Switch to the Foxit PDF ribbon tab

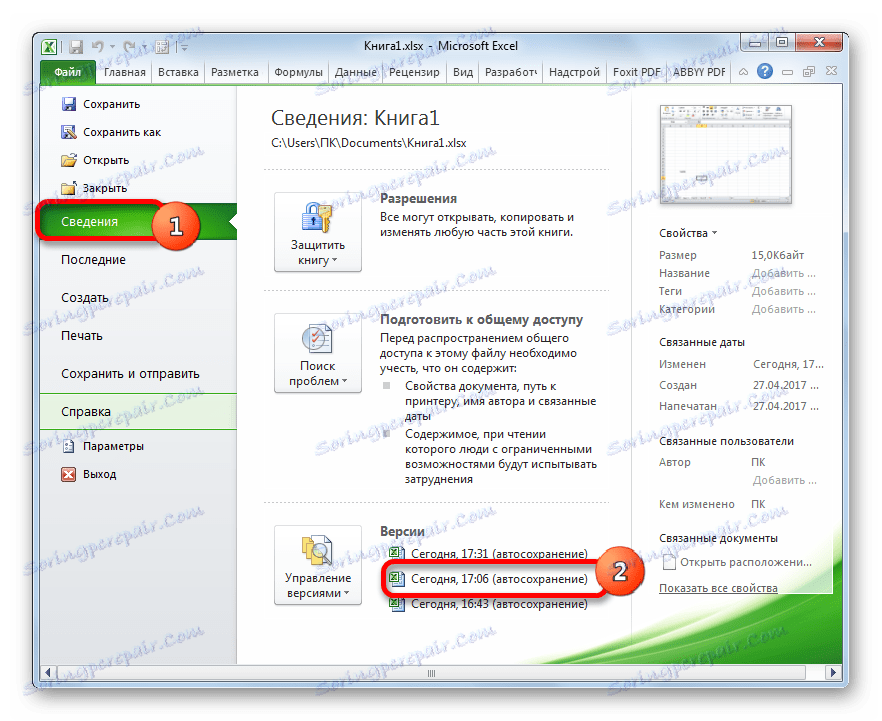coord(637,72)
